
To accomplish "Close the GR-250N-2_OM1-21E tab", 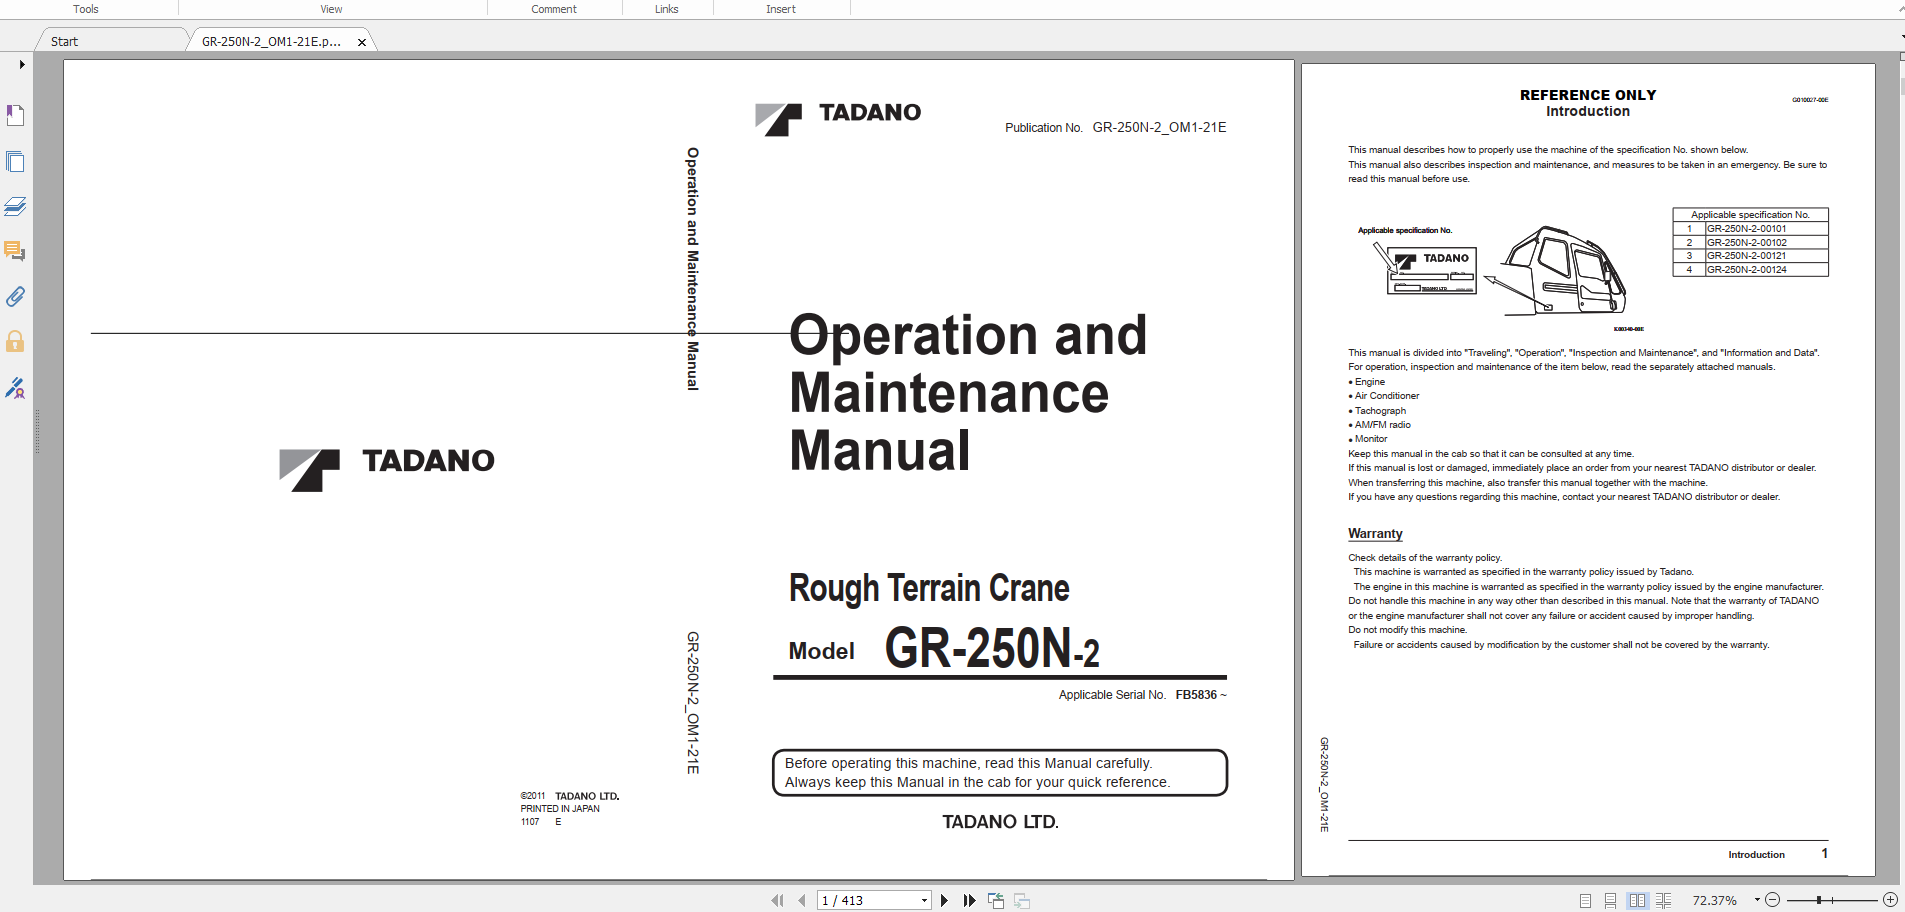I will [x=362, y=42].
